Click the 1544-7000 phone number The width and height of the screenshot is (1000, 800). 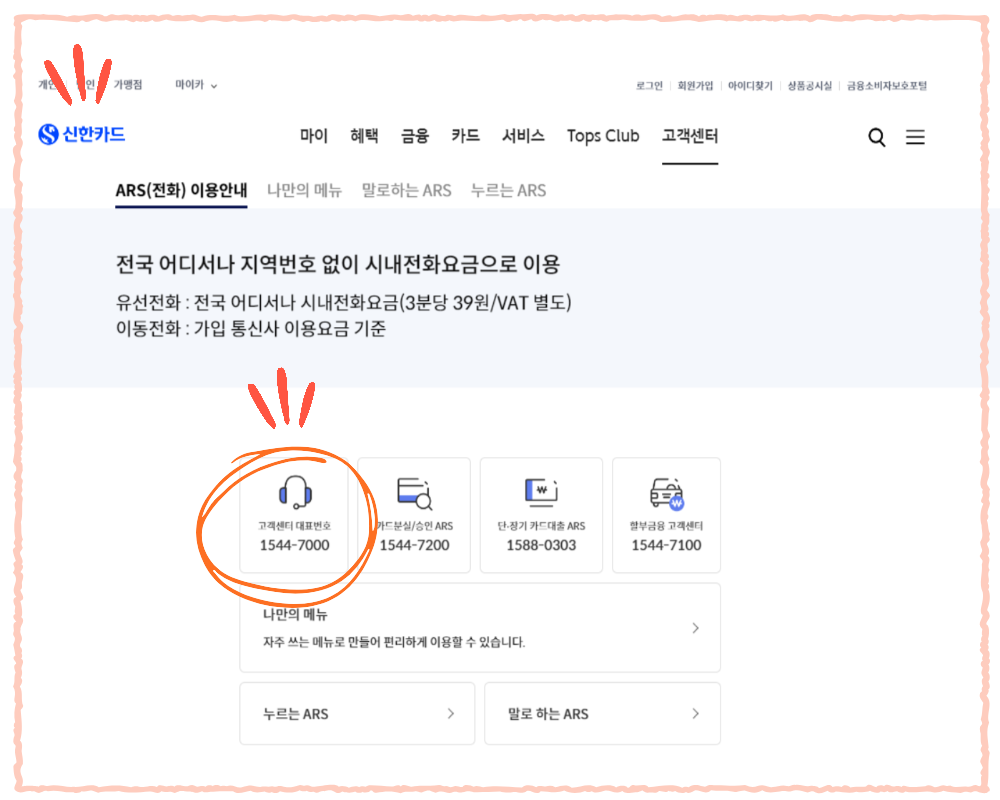(295, 545)
